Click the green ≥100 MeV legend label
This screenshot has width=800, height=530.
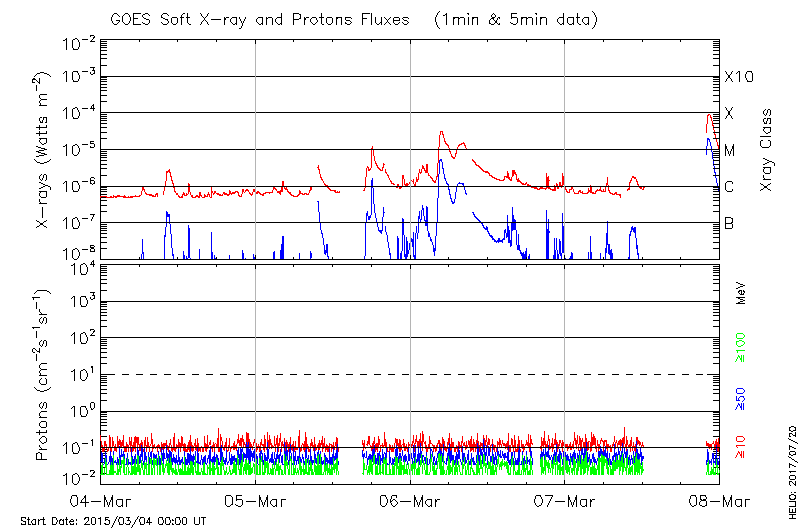click(x=741, y=353)
